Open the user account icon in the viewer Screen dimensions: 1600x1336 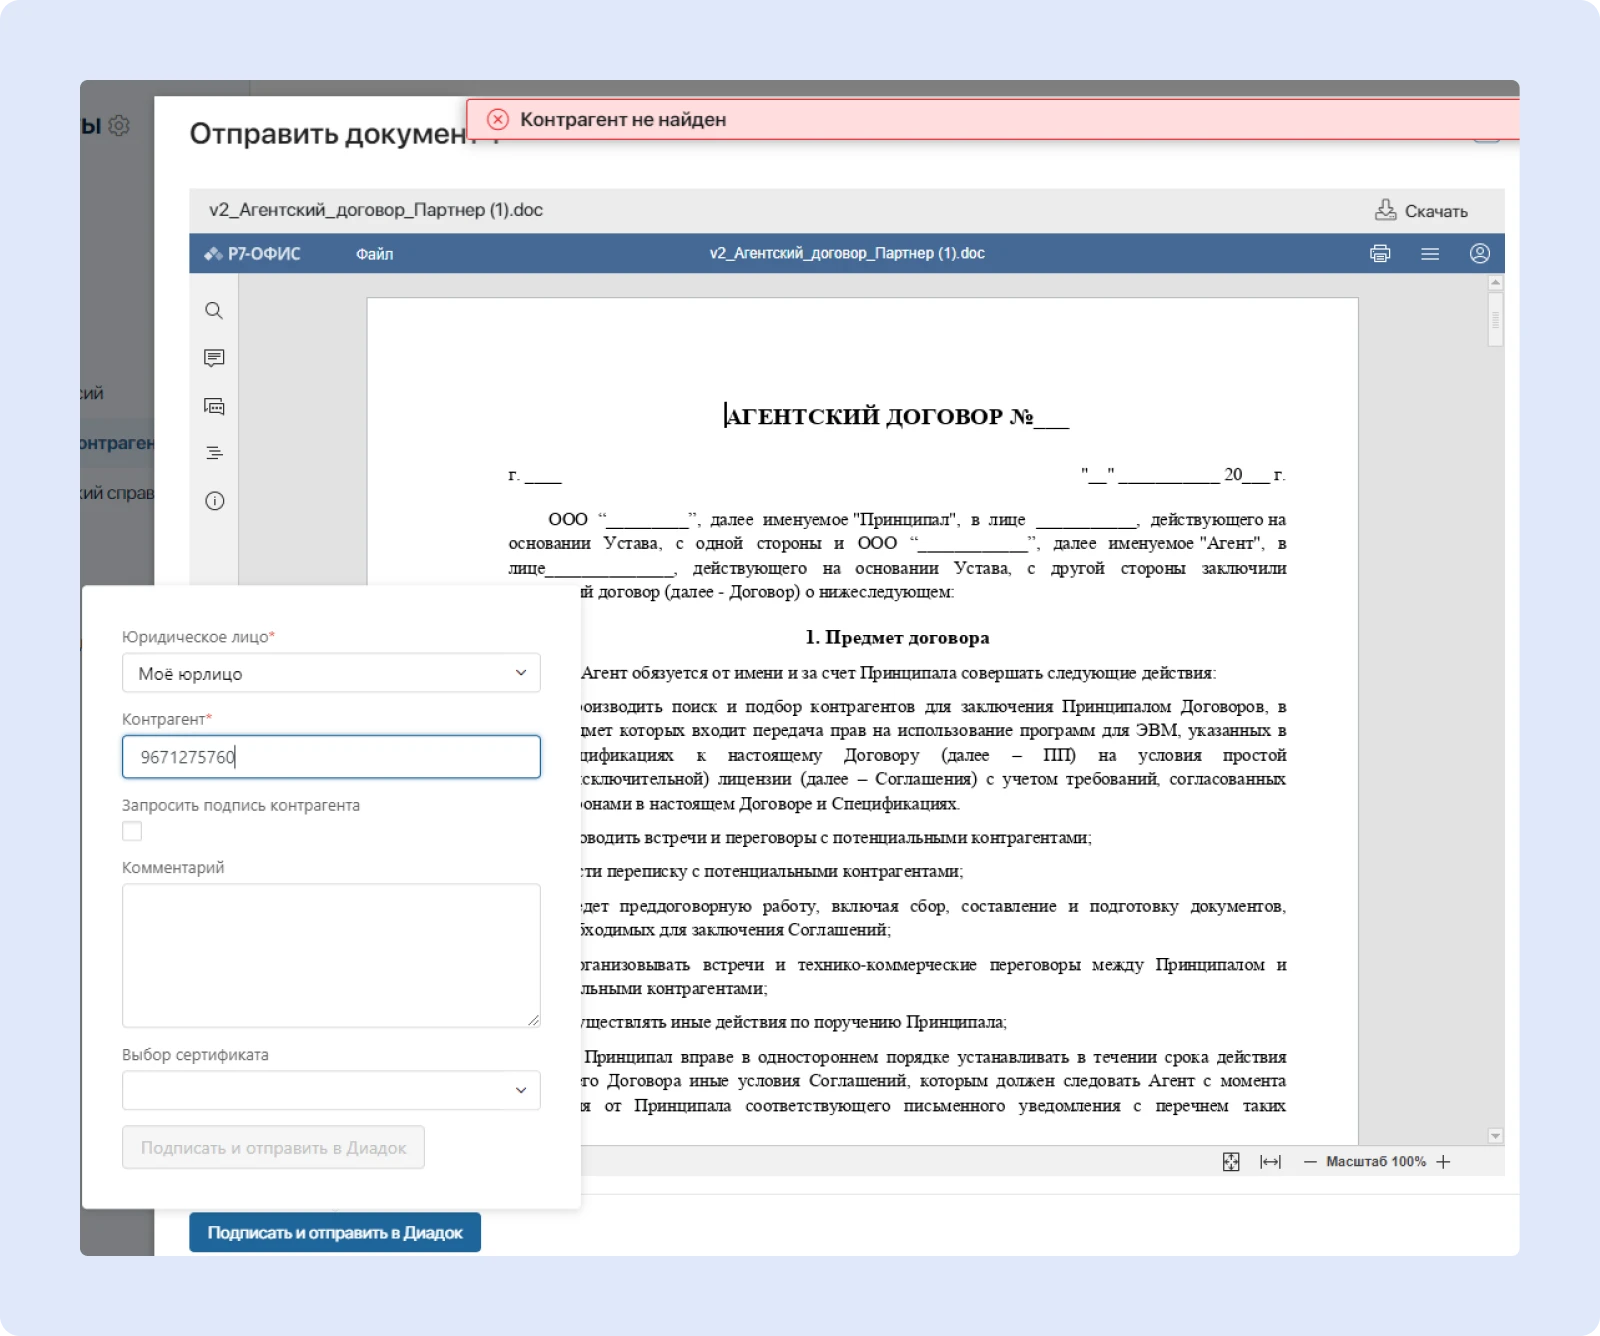(x=1477, y=254)
